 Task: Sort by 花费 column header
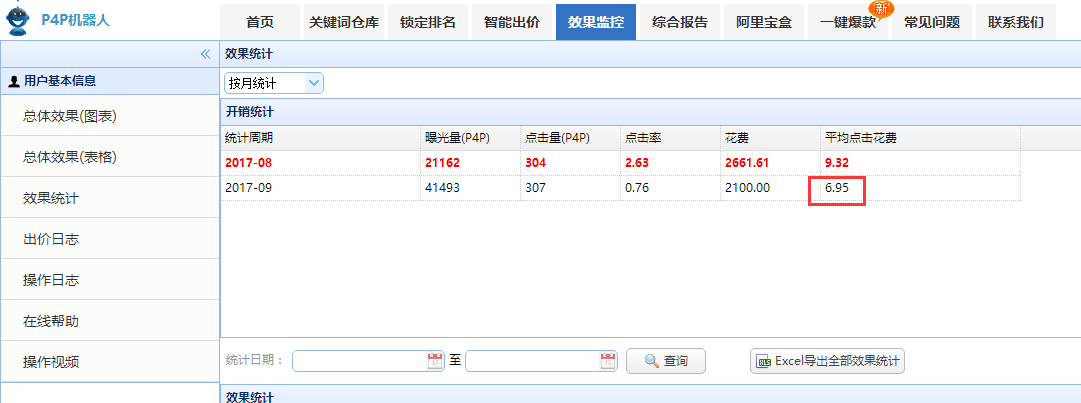click(x=770, y=138)
